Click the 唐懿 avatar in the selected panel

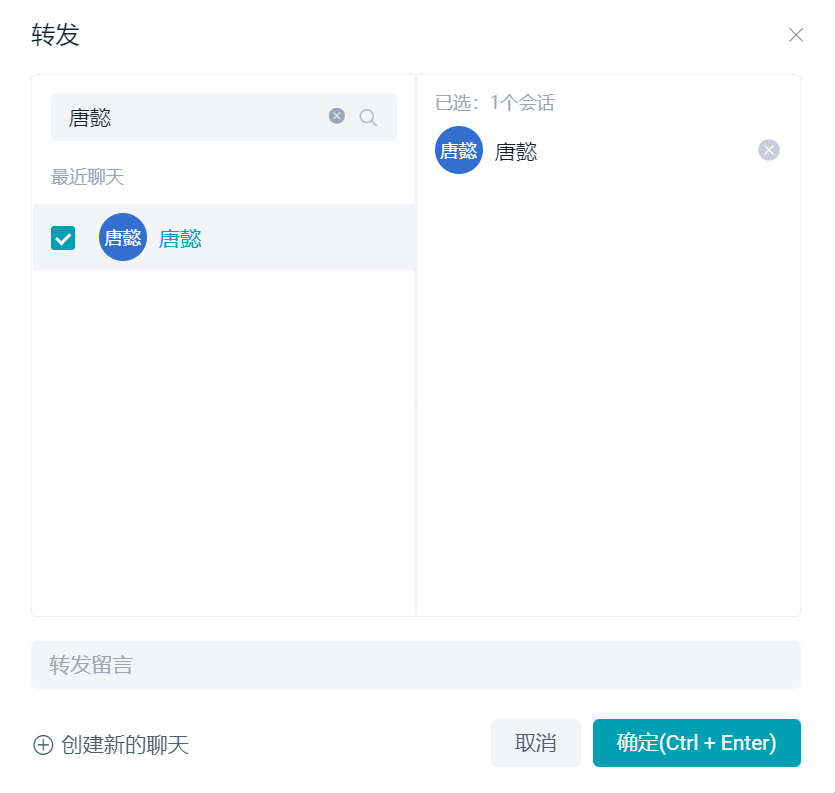[x=459, y=150]
